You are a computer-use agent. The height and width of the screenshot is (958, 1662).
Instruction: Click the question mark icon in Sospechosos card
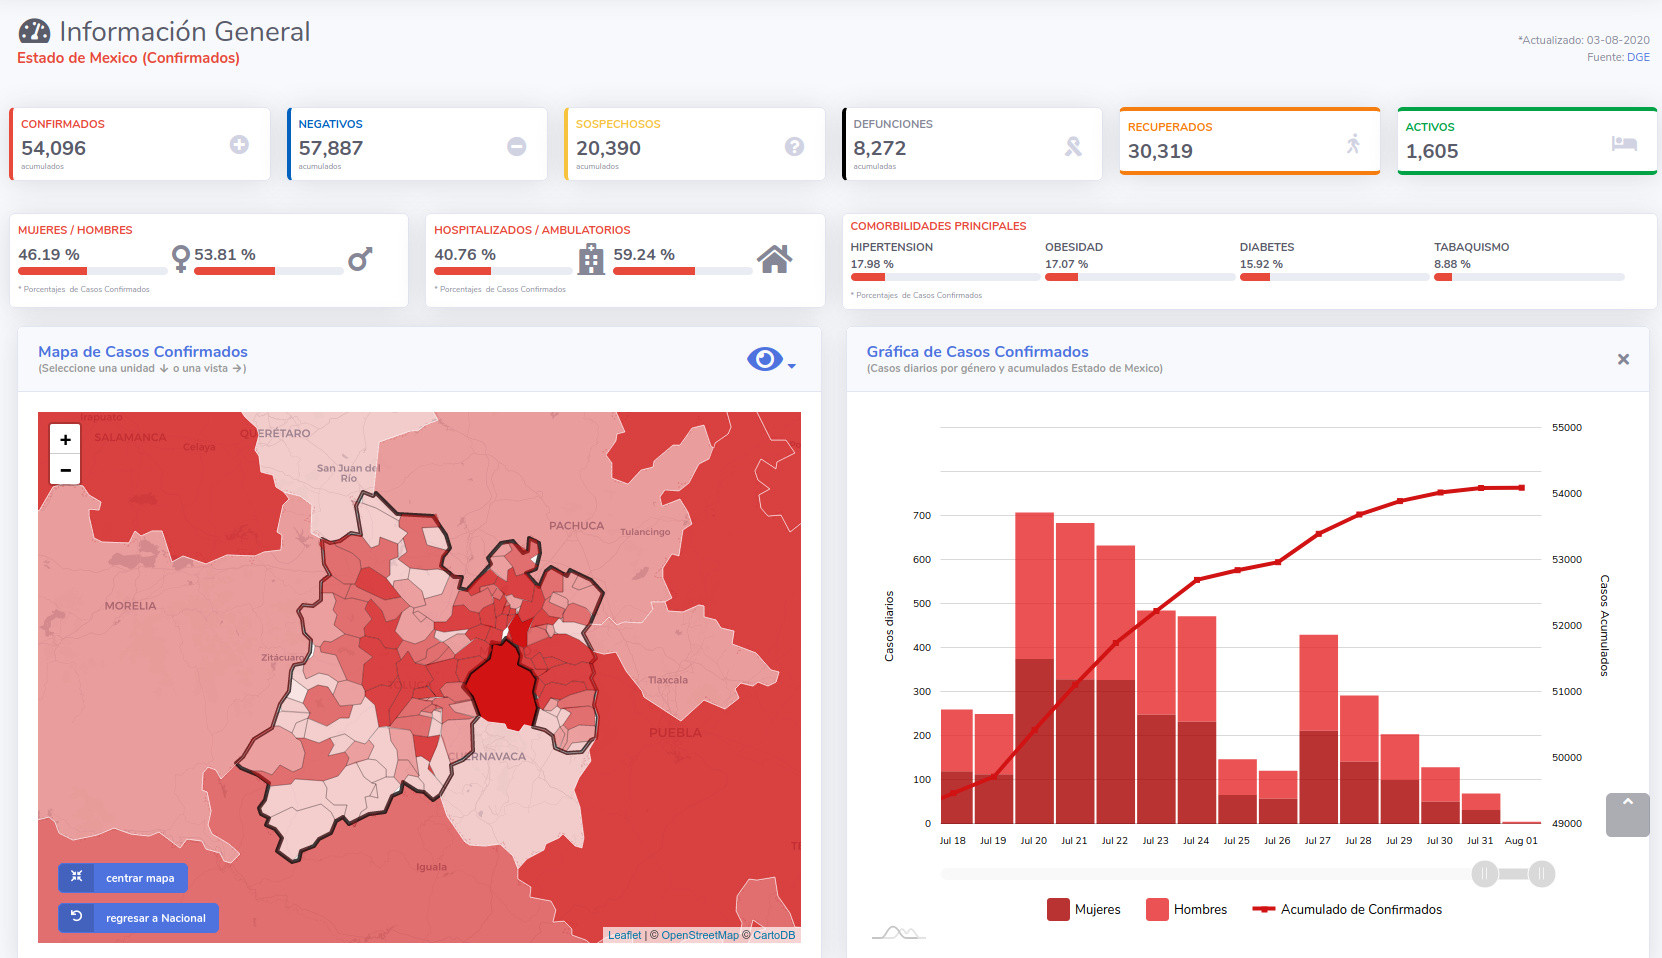click(x=794, y=146)
